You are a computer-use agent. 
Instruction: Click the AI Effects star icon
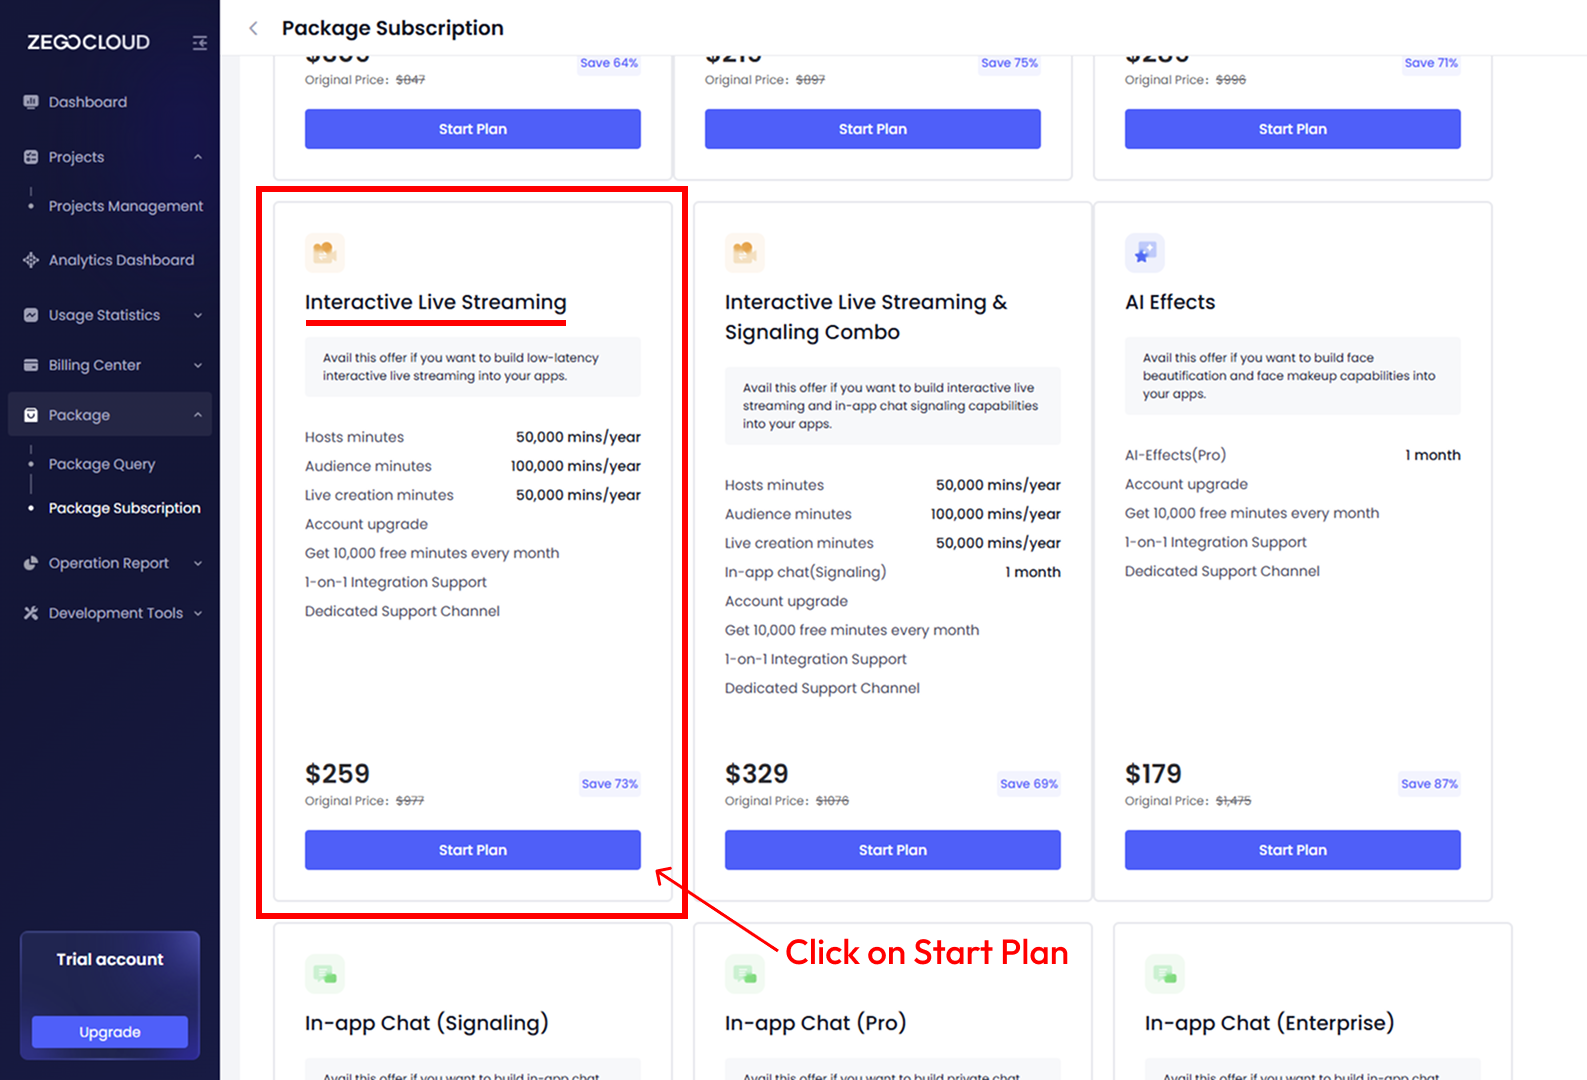point(1144,253)
